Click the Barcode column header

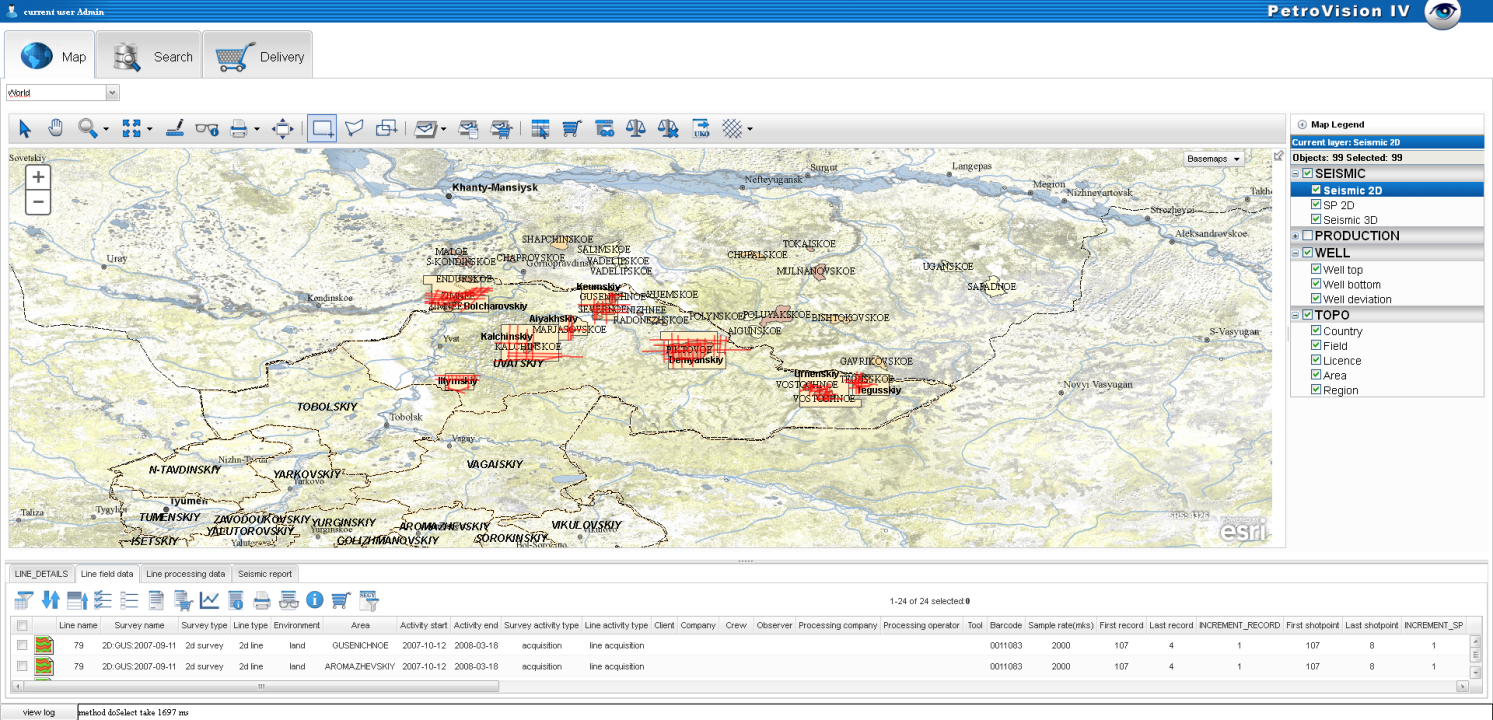1005,625
